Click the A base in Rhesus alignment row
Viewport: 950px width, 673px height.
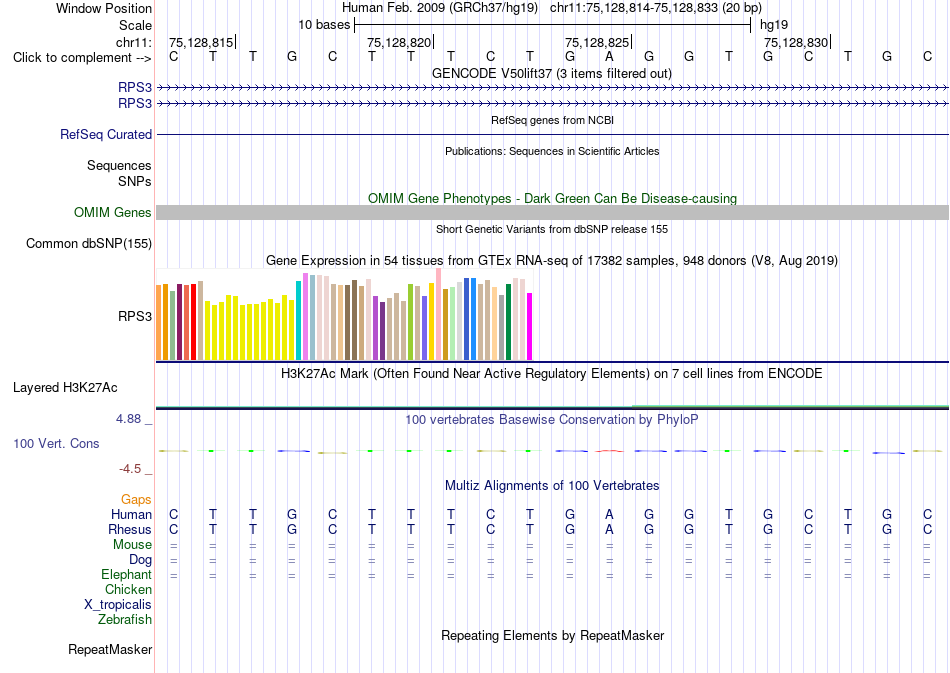610,529
